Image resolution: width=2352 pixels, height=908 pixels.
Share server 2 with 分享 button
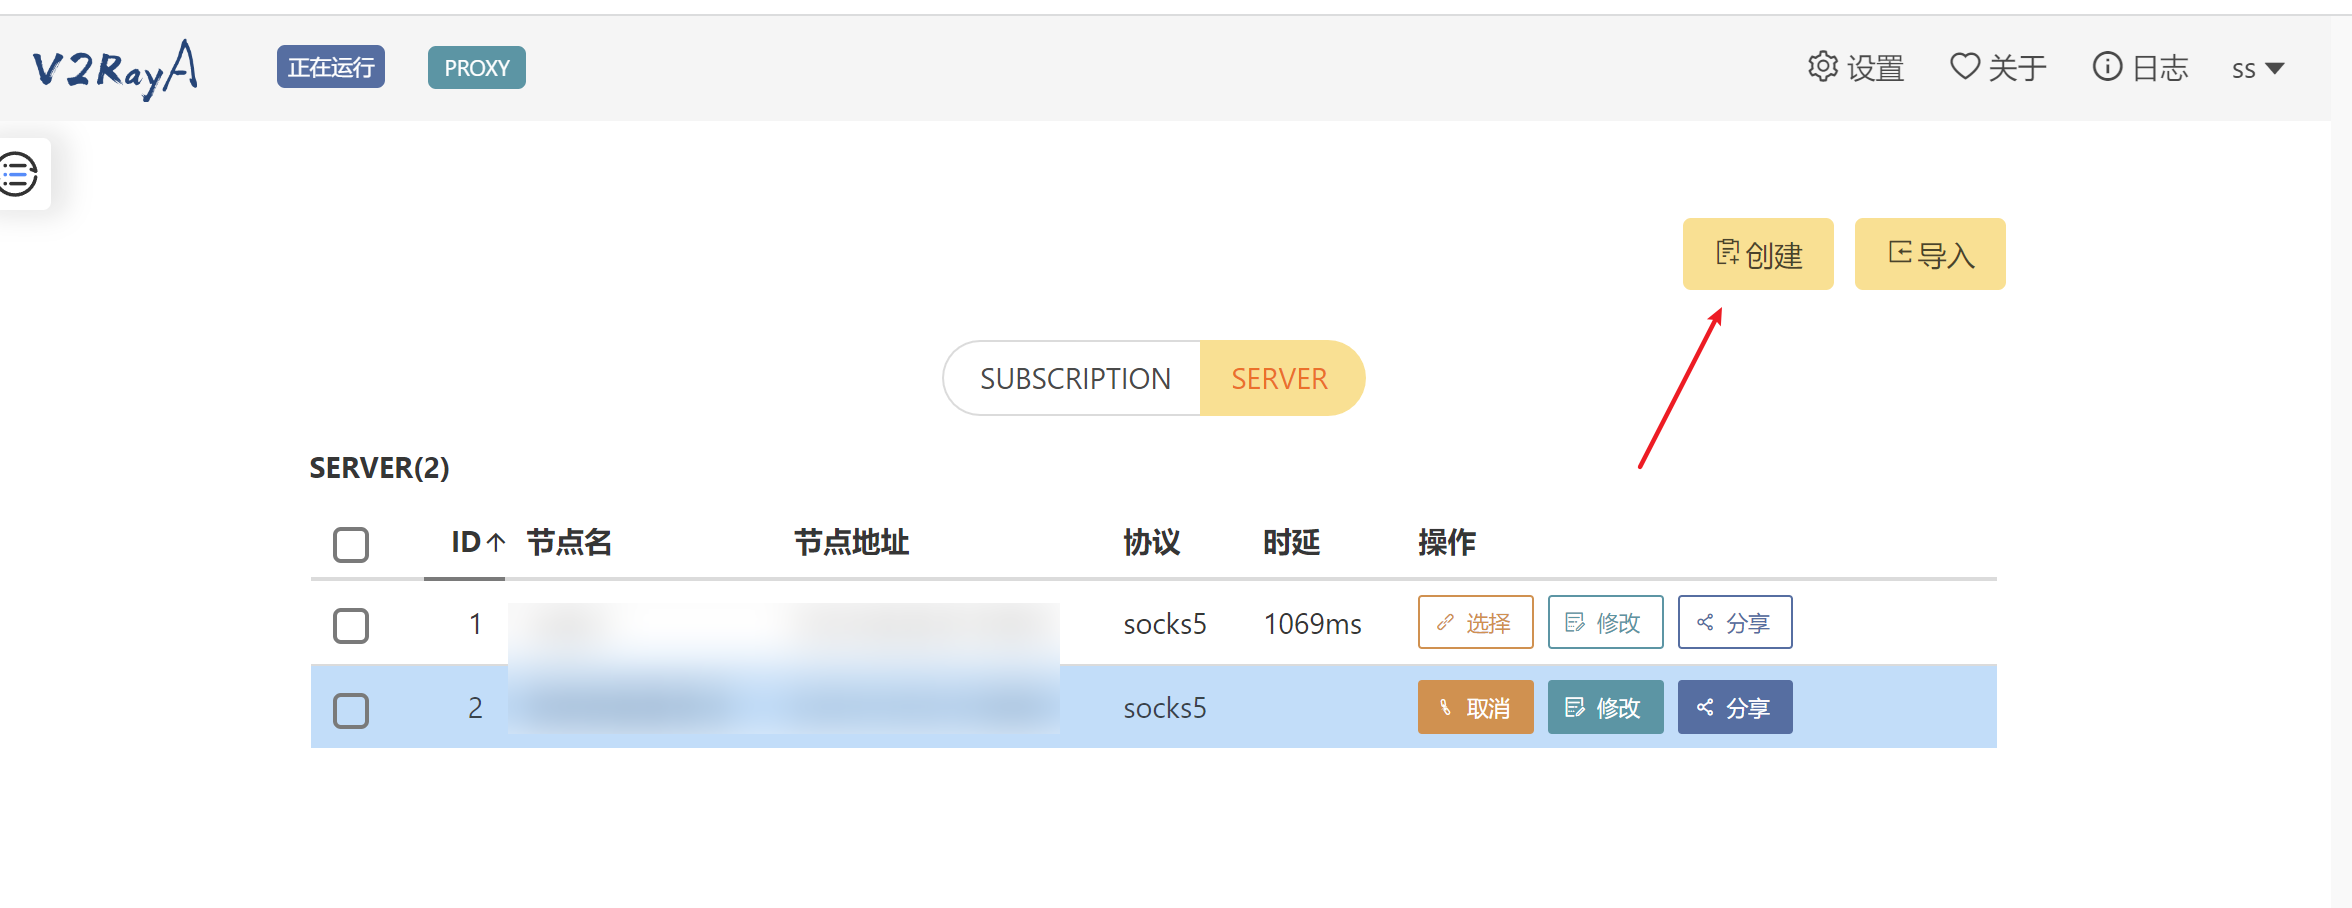pyautogui.click(x=1735, y=707)
